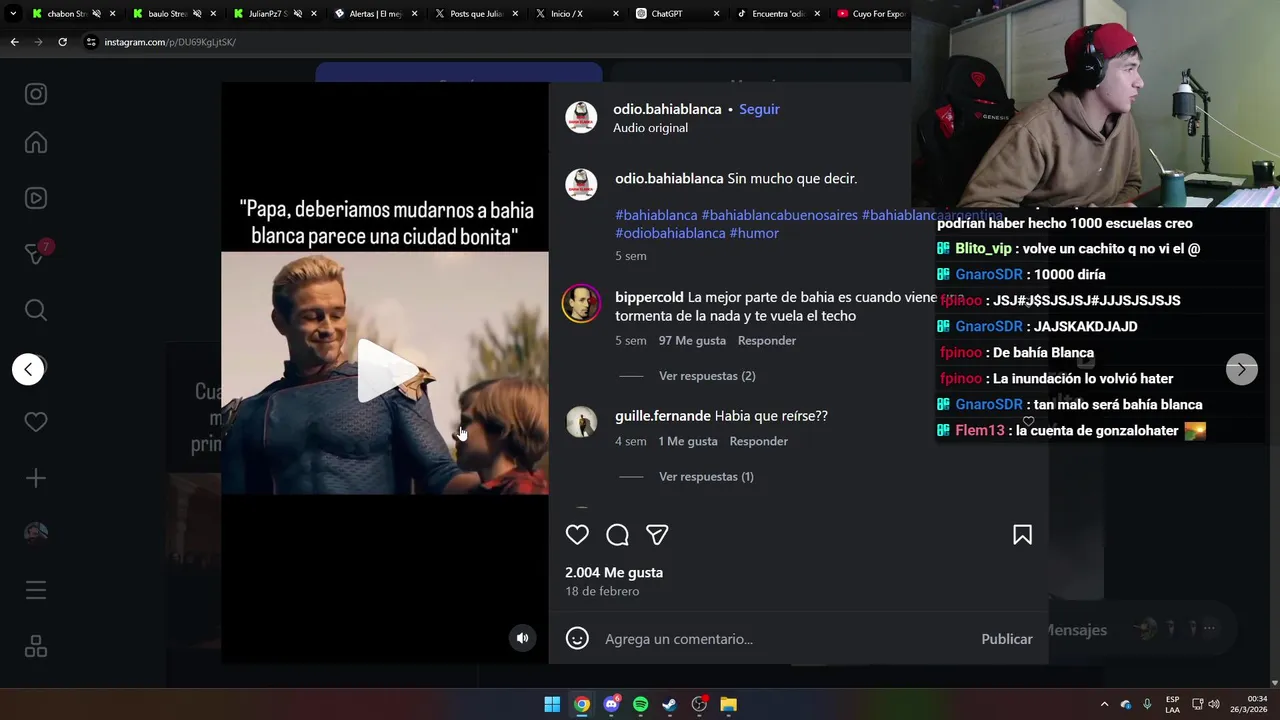
Task: Switch to Alertas browser tab
Action: click(375, 14)
